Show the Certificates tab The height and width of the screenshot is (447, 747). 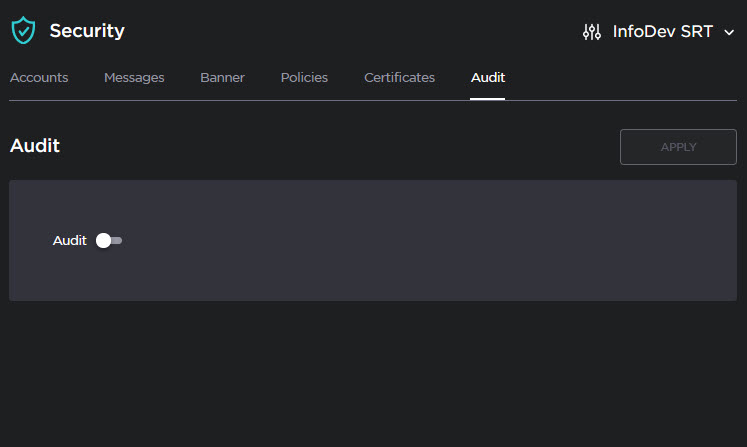[399, 77]
